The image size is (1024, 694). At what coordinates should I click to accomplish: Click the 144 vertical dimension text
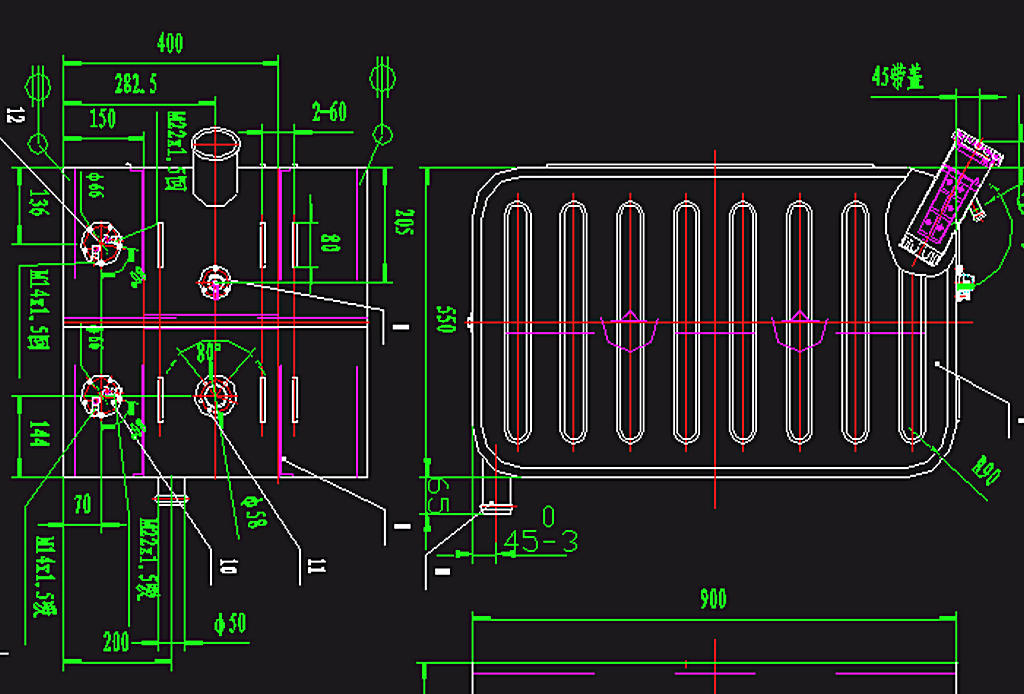click(x=39, y=433)
